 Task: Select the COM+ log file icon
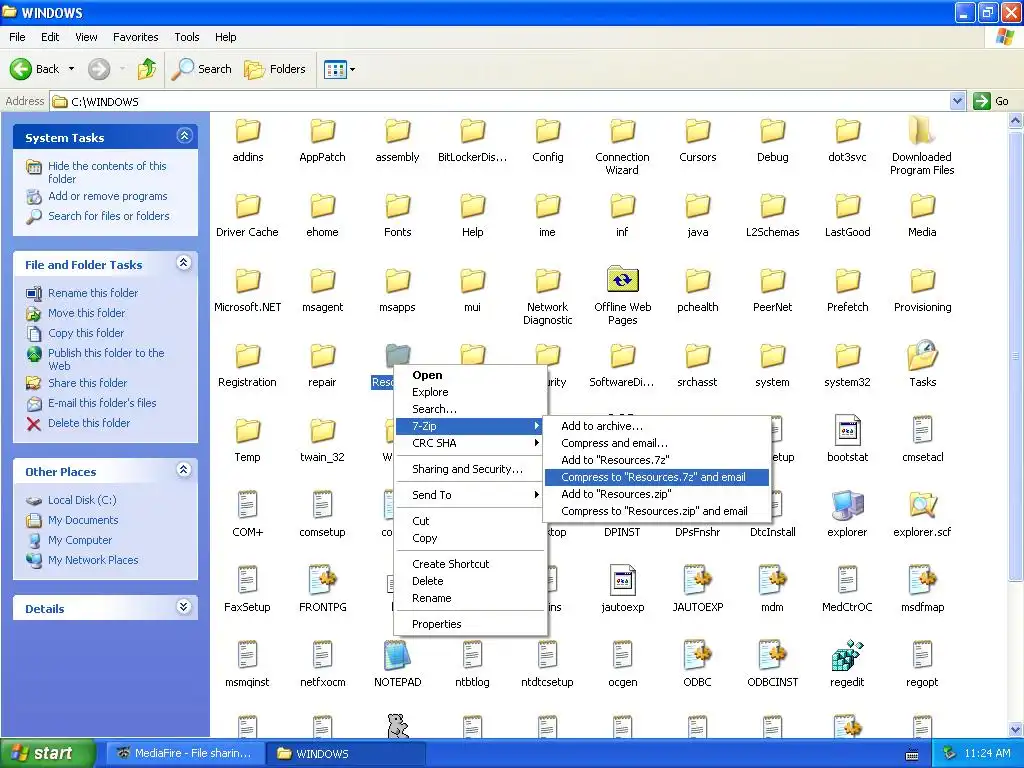pyautogui.click(x=248, y=505)
